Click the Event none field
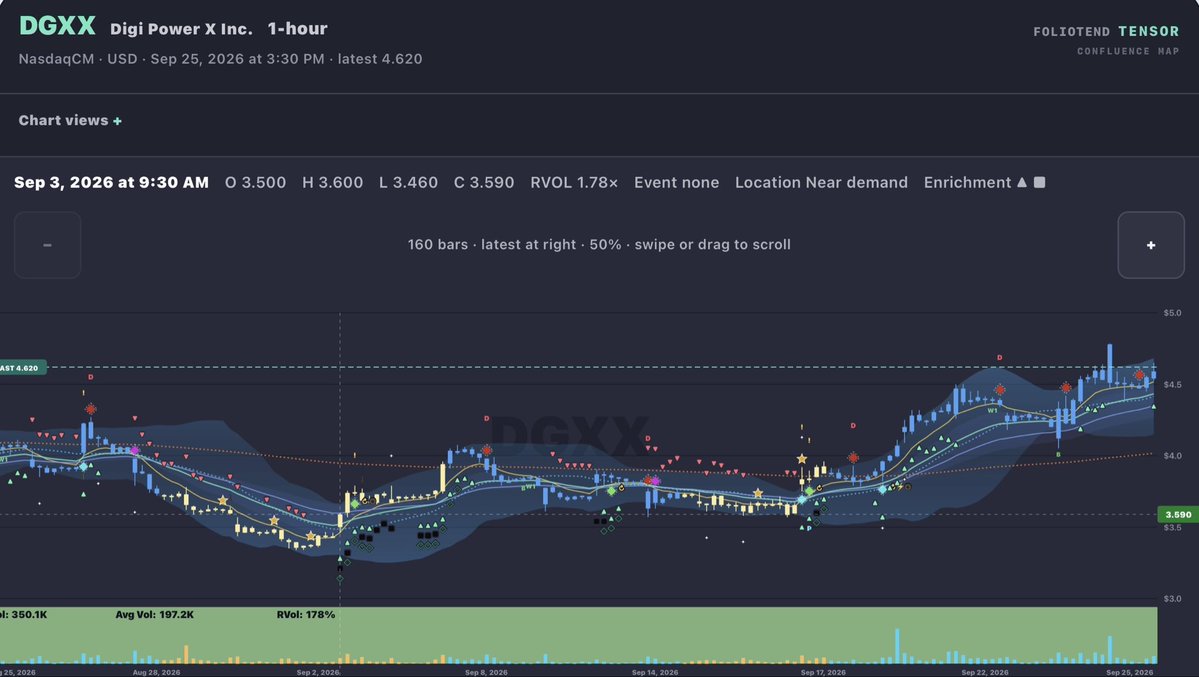The width and height of the screenshot is (1199, 677). (677, 182)
